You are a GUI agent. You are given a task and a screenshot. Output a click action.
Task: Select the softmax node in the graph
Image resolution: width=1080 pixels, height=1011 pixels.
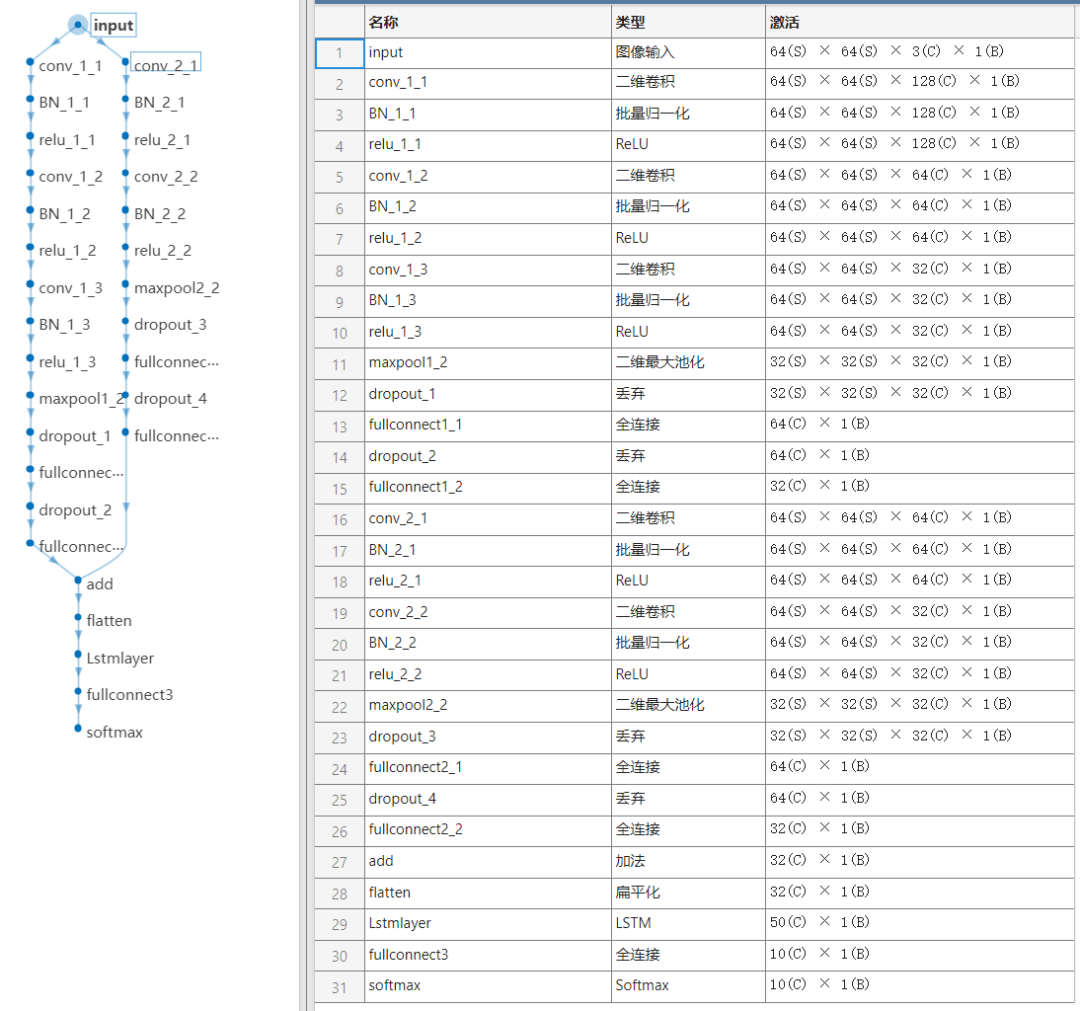click(114, 732)
